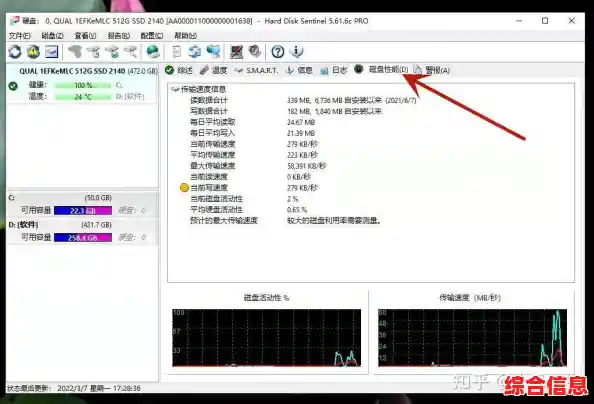The height and width of the screenshot is (404, 594).
Task: Click the 24.67 MB value
Action: pos(301,122)
